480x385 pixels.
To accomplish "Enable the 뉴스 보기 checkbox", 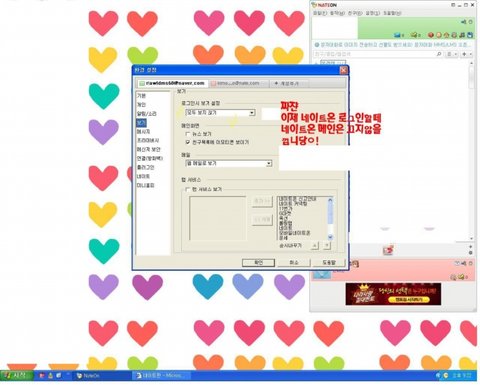I will coord(188,134).
